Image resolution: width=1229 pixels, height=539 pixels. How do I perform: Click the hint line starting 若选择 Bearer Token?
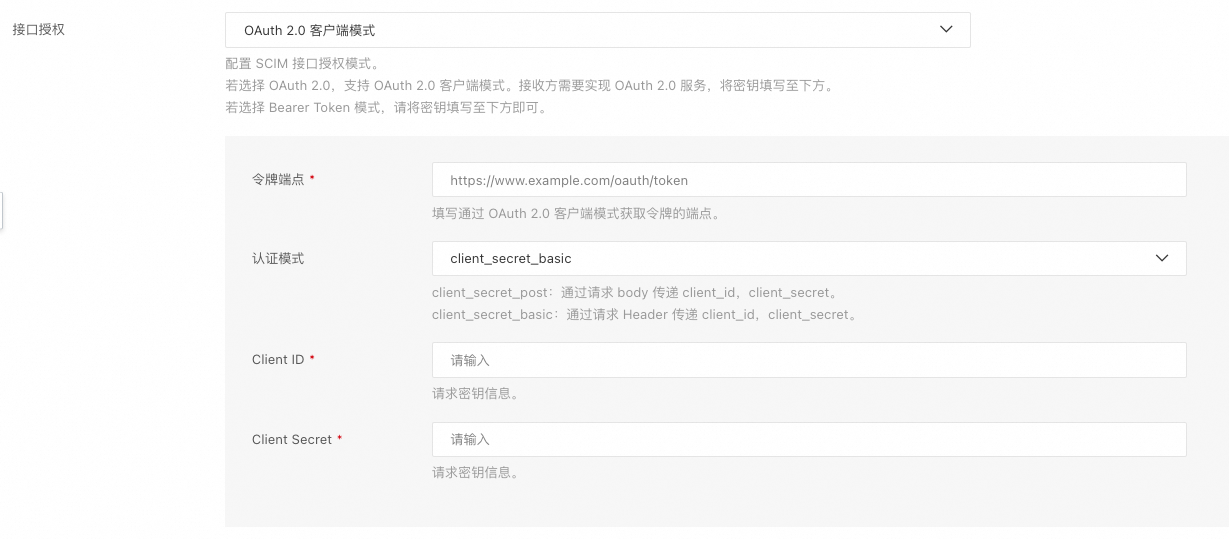pos(387,108)
